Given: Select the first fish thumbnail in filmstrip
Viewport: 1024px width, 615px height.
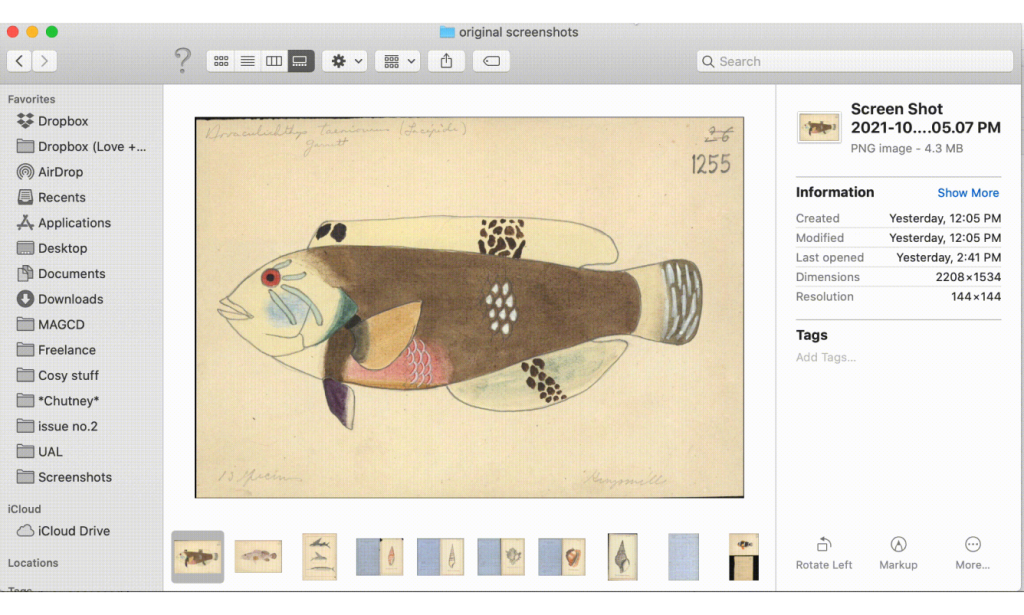Looking at the screenshot, I should [x=197, y=557].
